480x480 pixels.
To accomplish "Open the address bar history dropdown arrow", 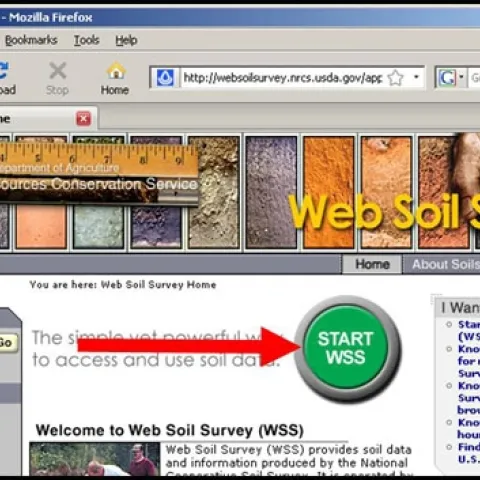I will [416, 77].
